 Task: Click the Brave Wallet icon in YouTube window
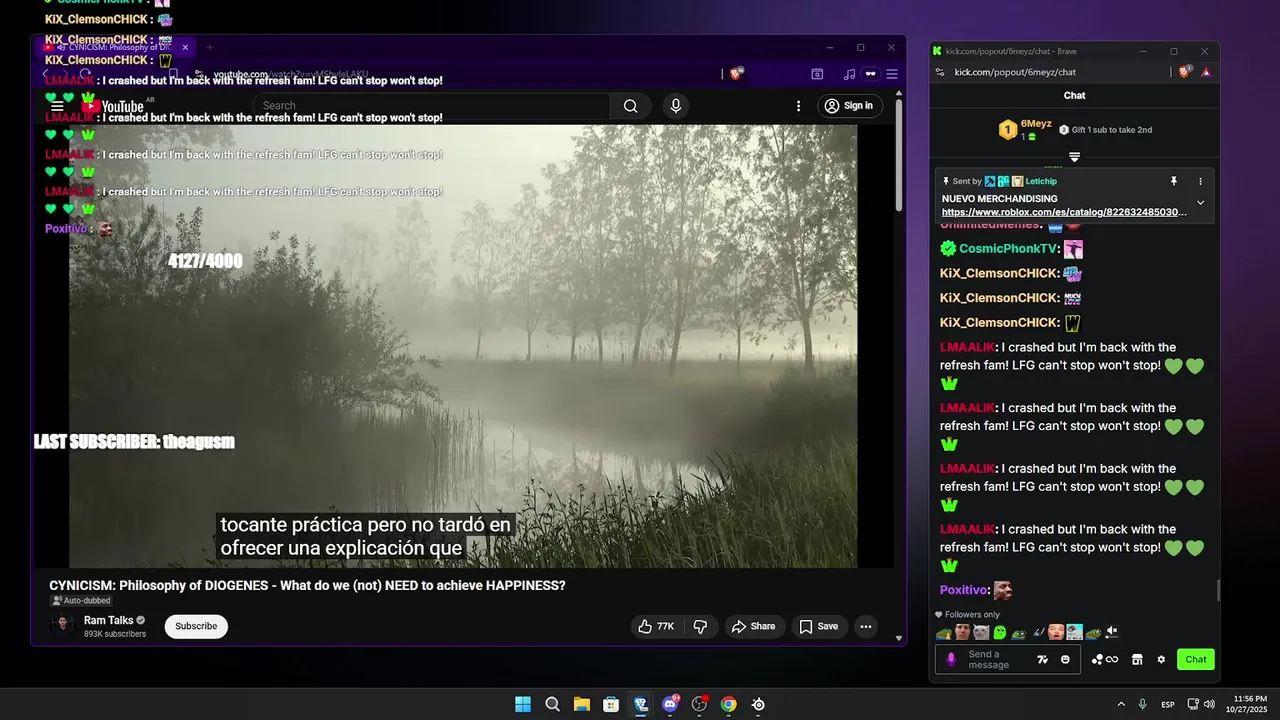tap(817, 74)
